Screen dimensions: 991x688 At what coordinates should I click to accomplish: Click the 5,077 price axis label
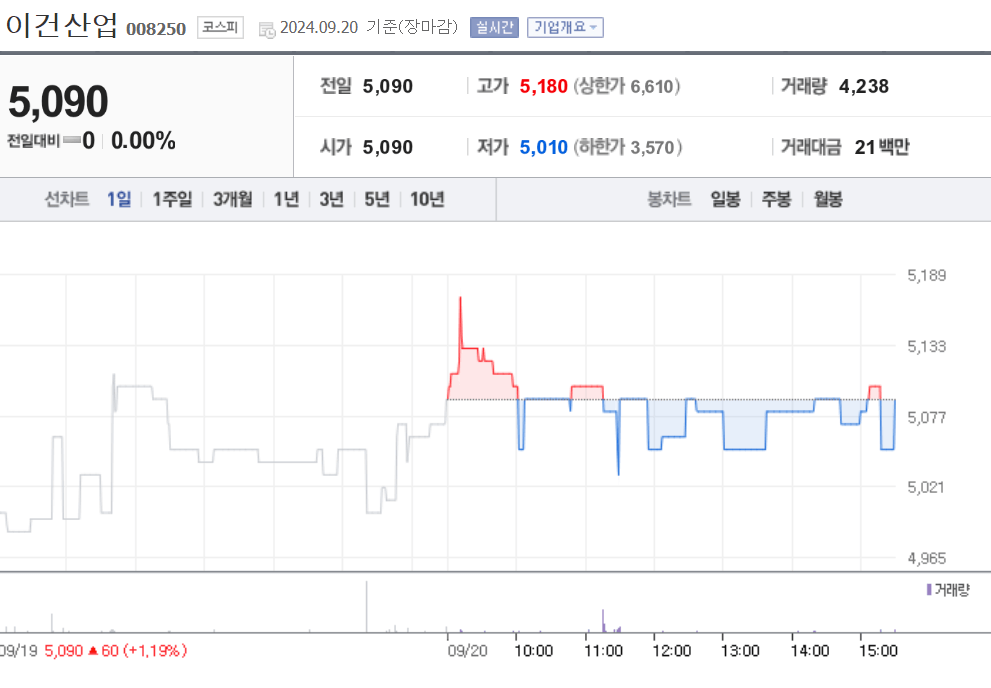pyautogui.click(x=927, y=417)
